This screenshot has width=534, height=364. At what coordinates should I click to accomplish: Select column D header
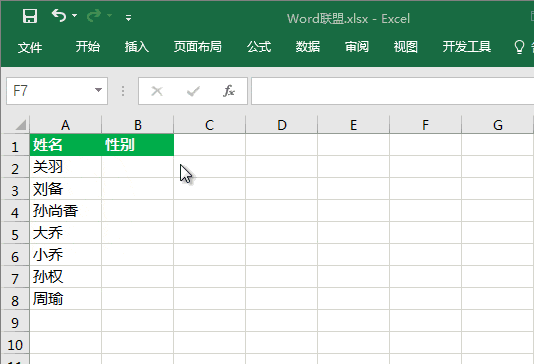point(282,125)
